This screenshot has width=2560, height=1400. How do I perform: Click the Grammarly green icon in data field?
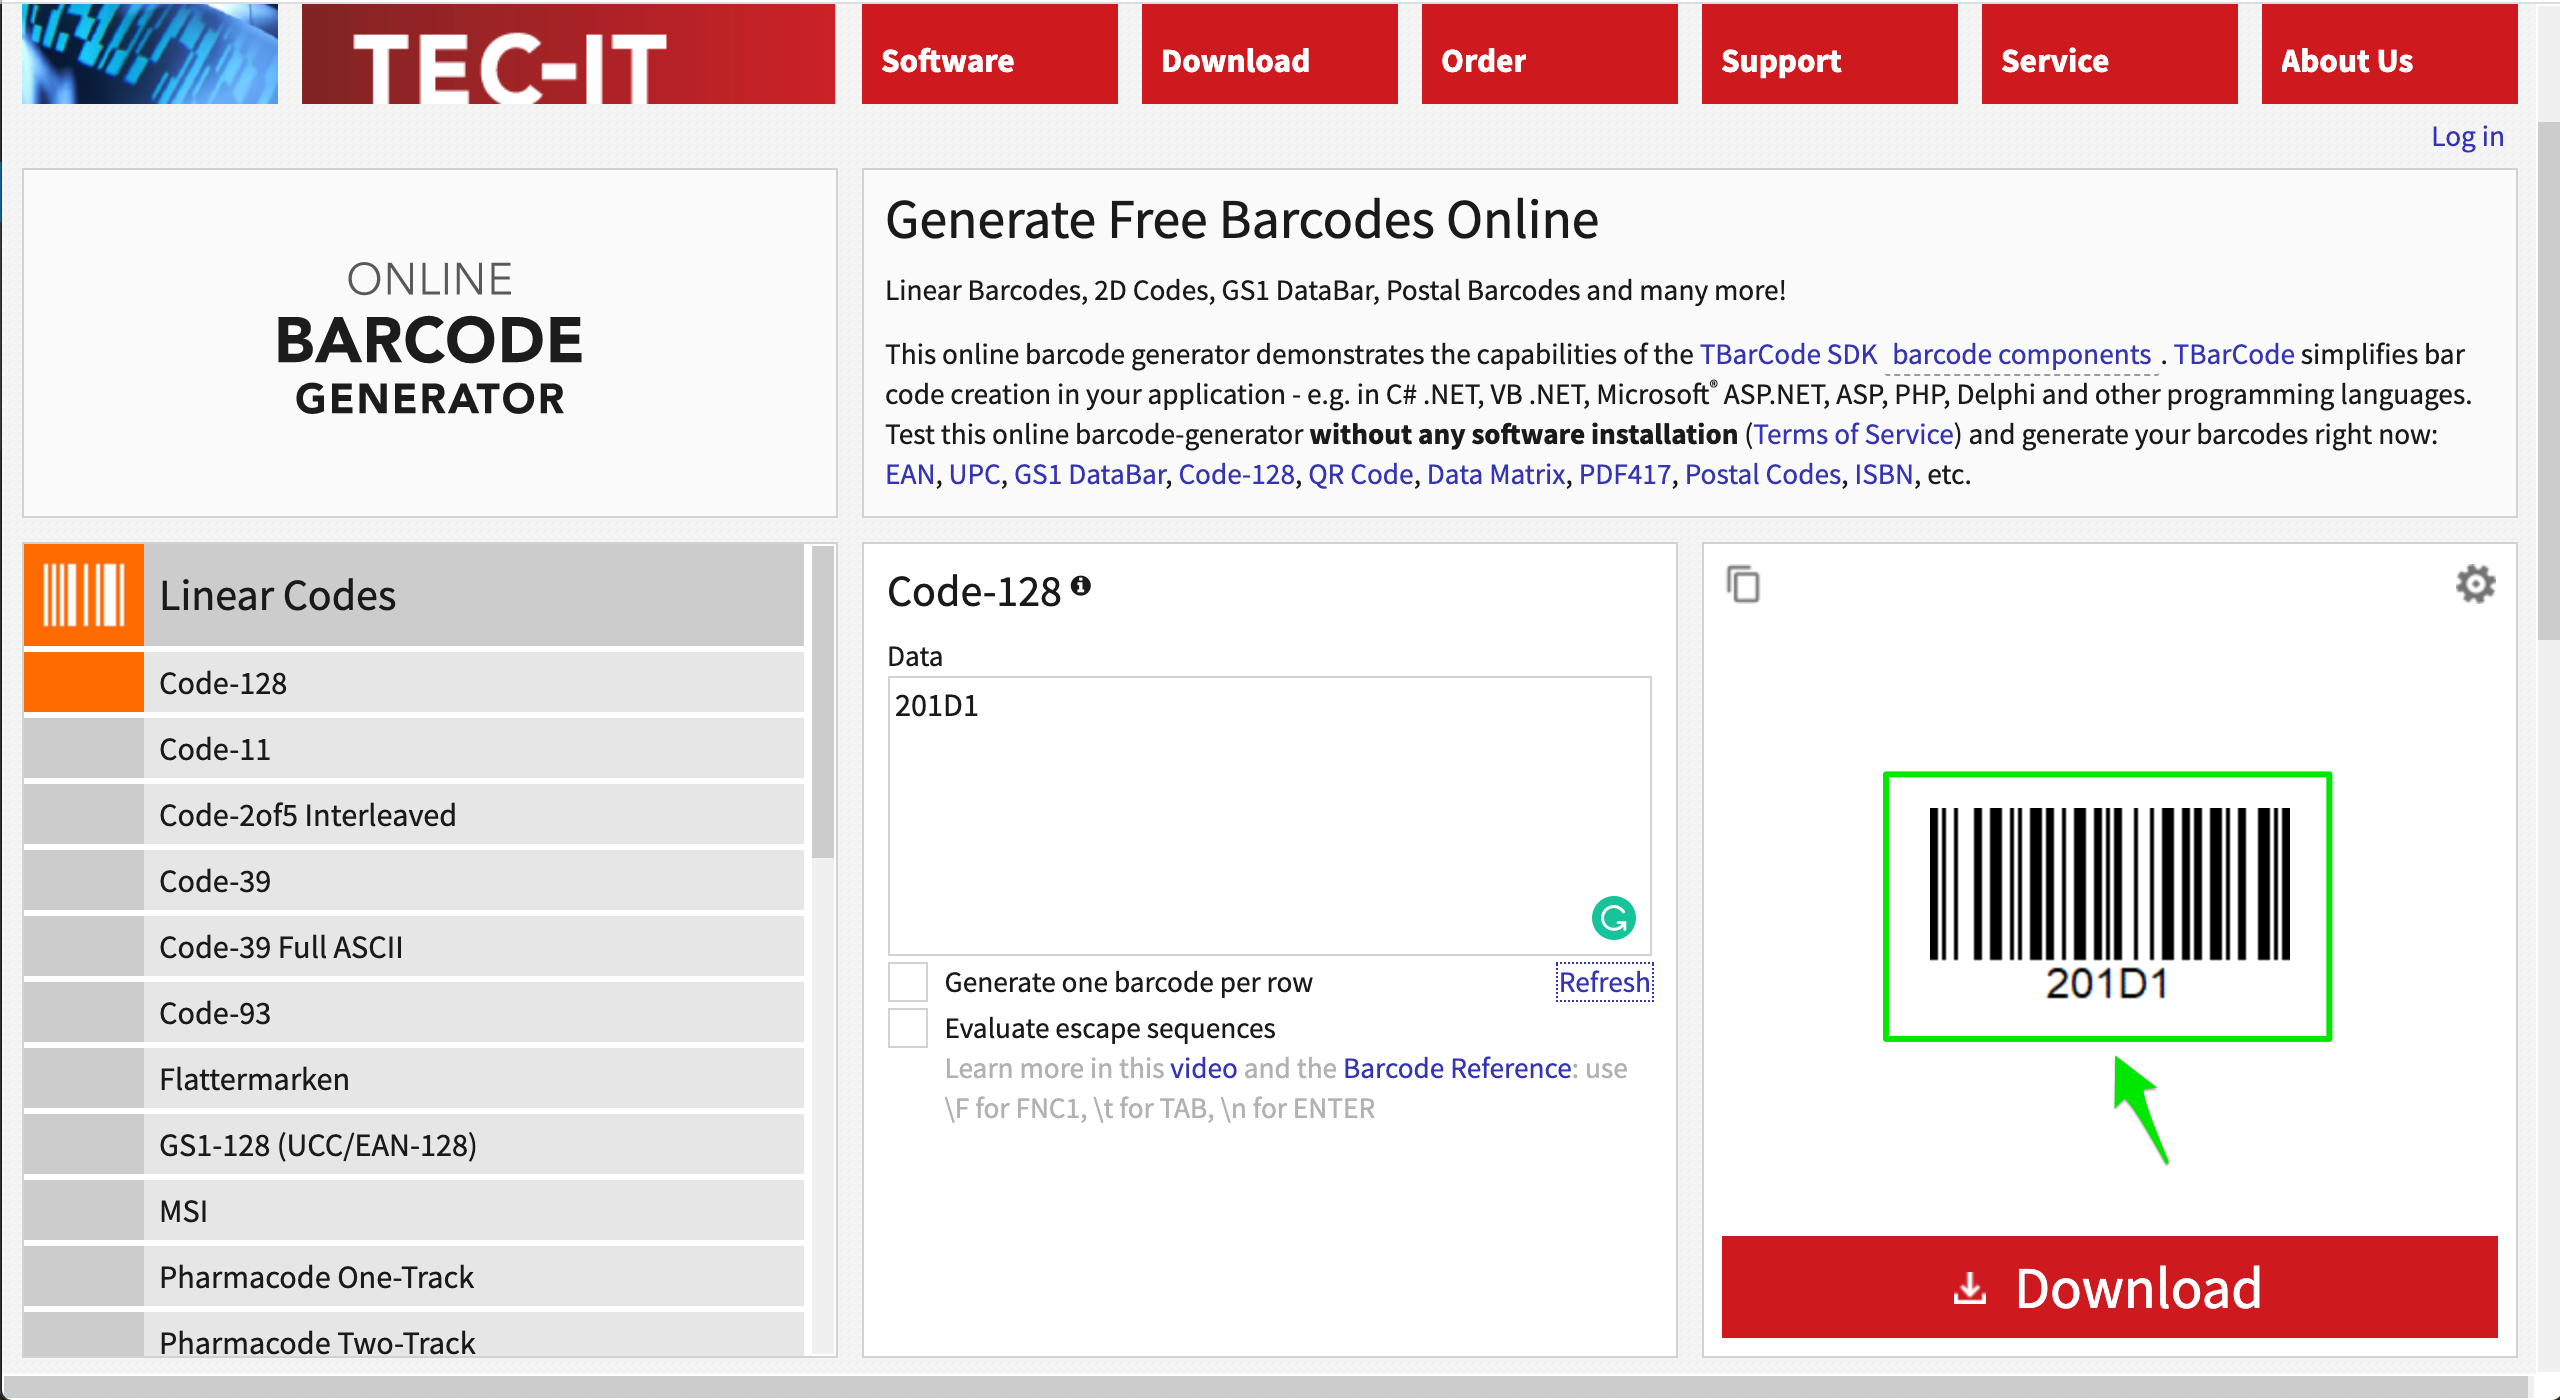point(1614,917)
